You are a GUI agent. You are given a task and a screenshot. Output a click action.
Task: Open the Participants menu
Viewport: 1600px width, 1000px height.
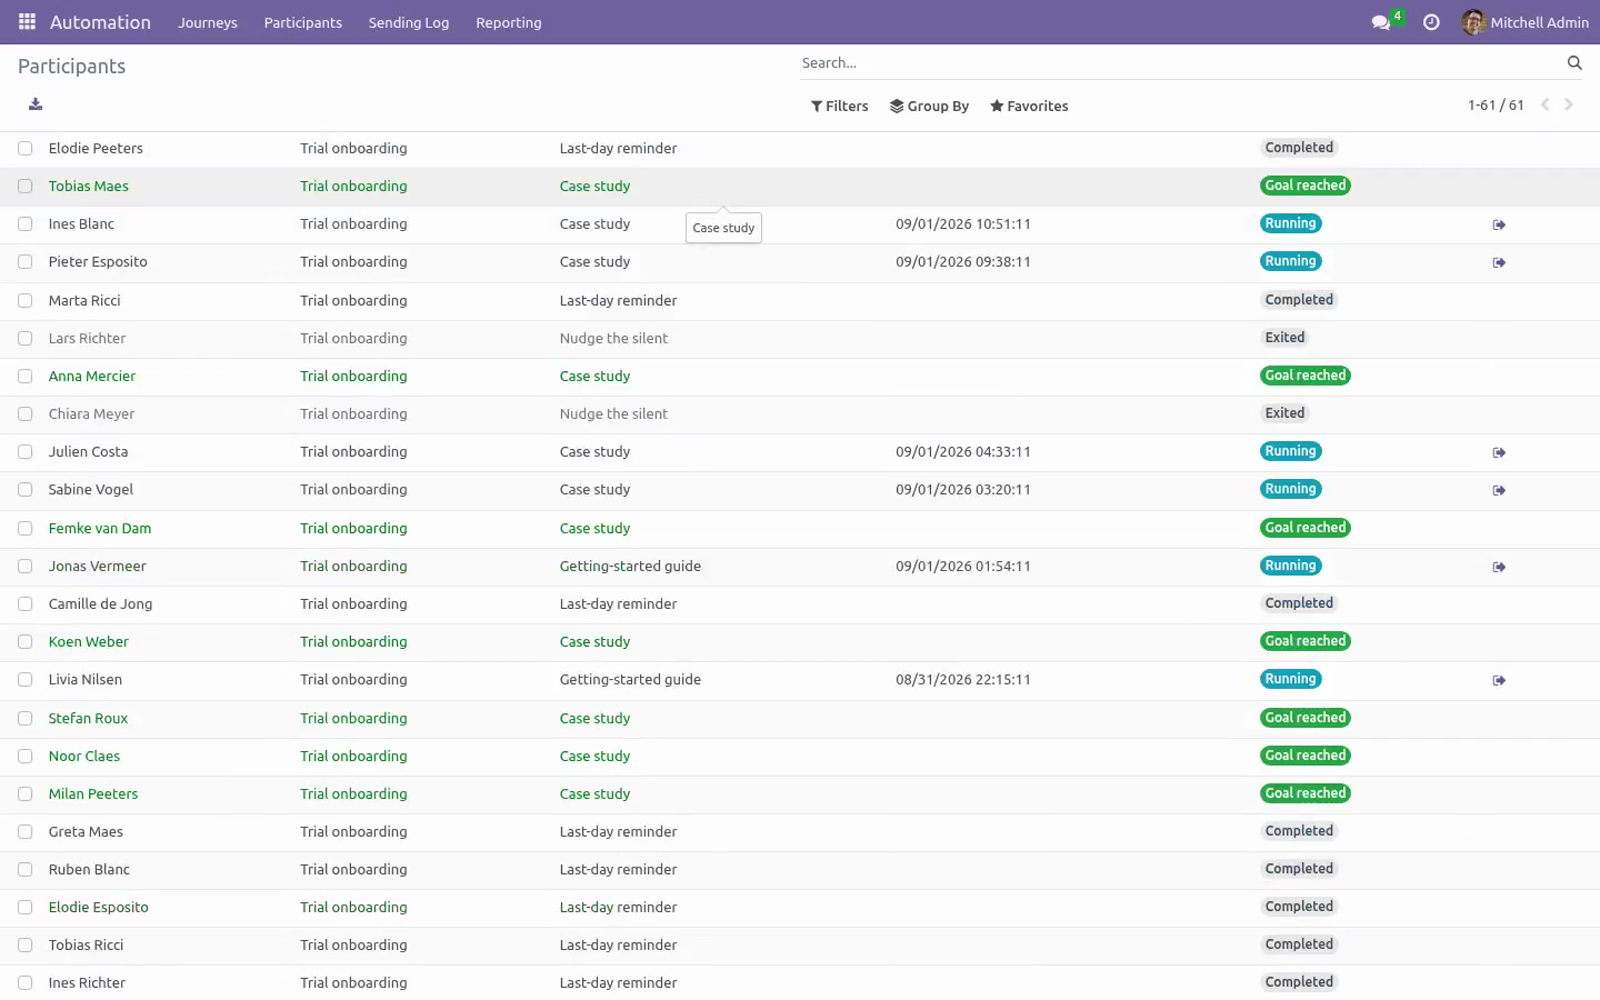(303, 22)
